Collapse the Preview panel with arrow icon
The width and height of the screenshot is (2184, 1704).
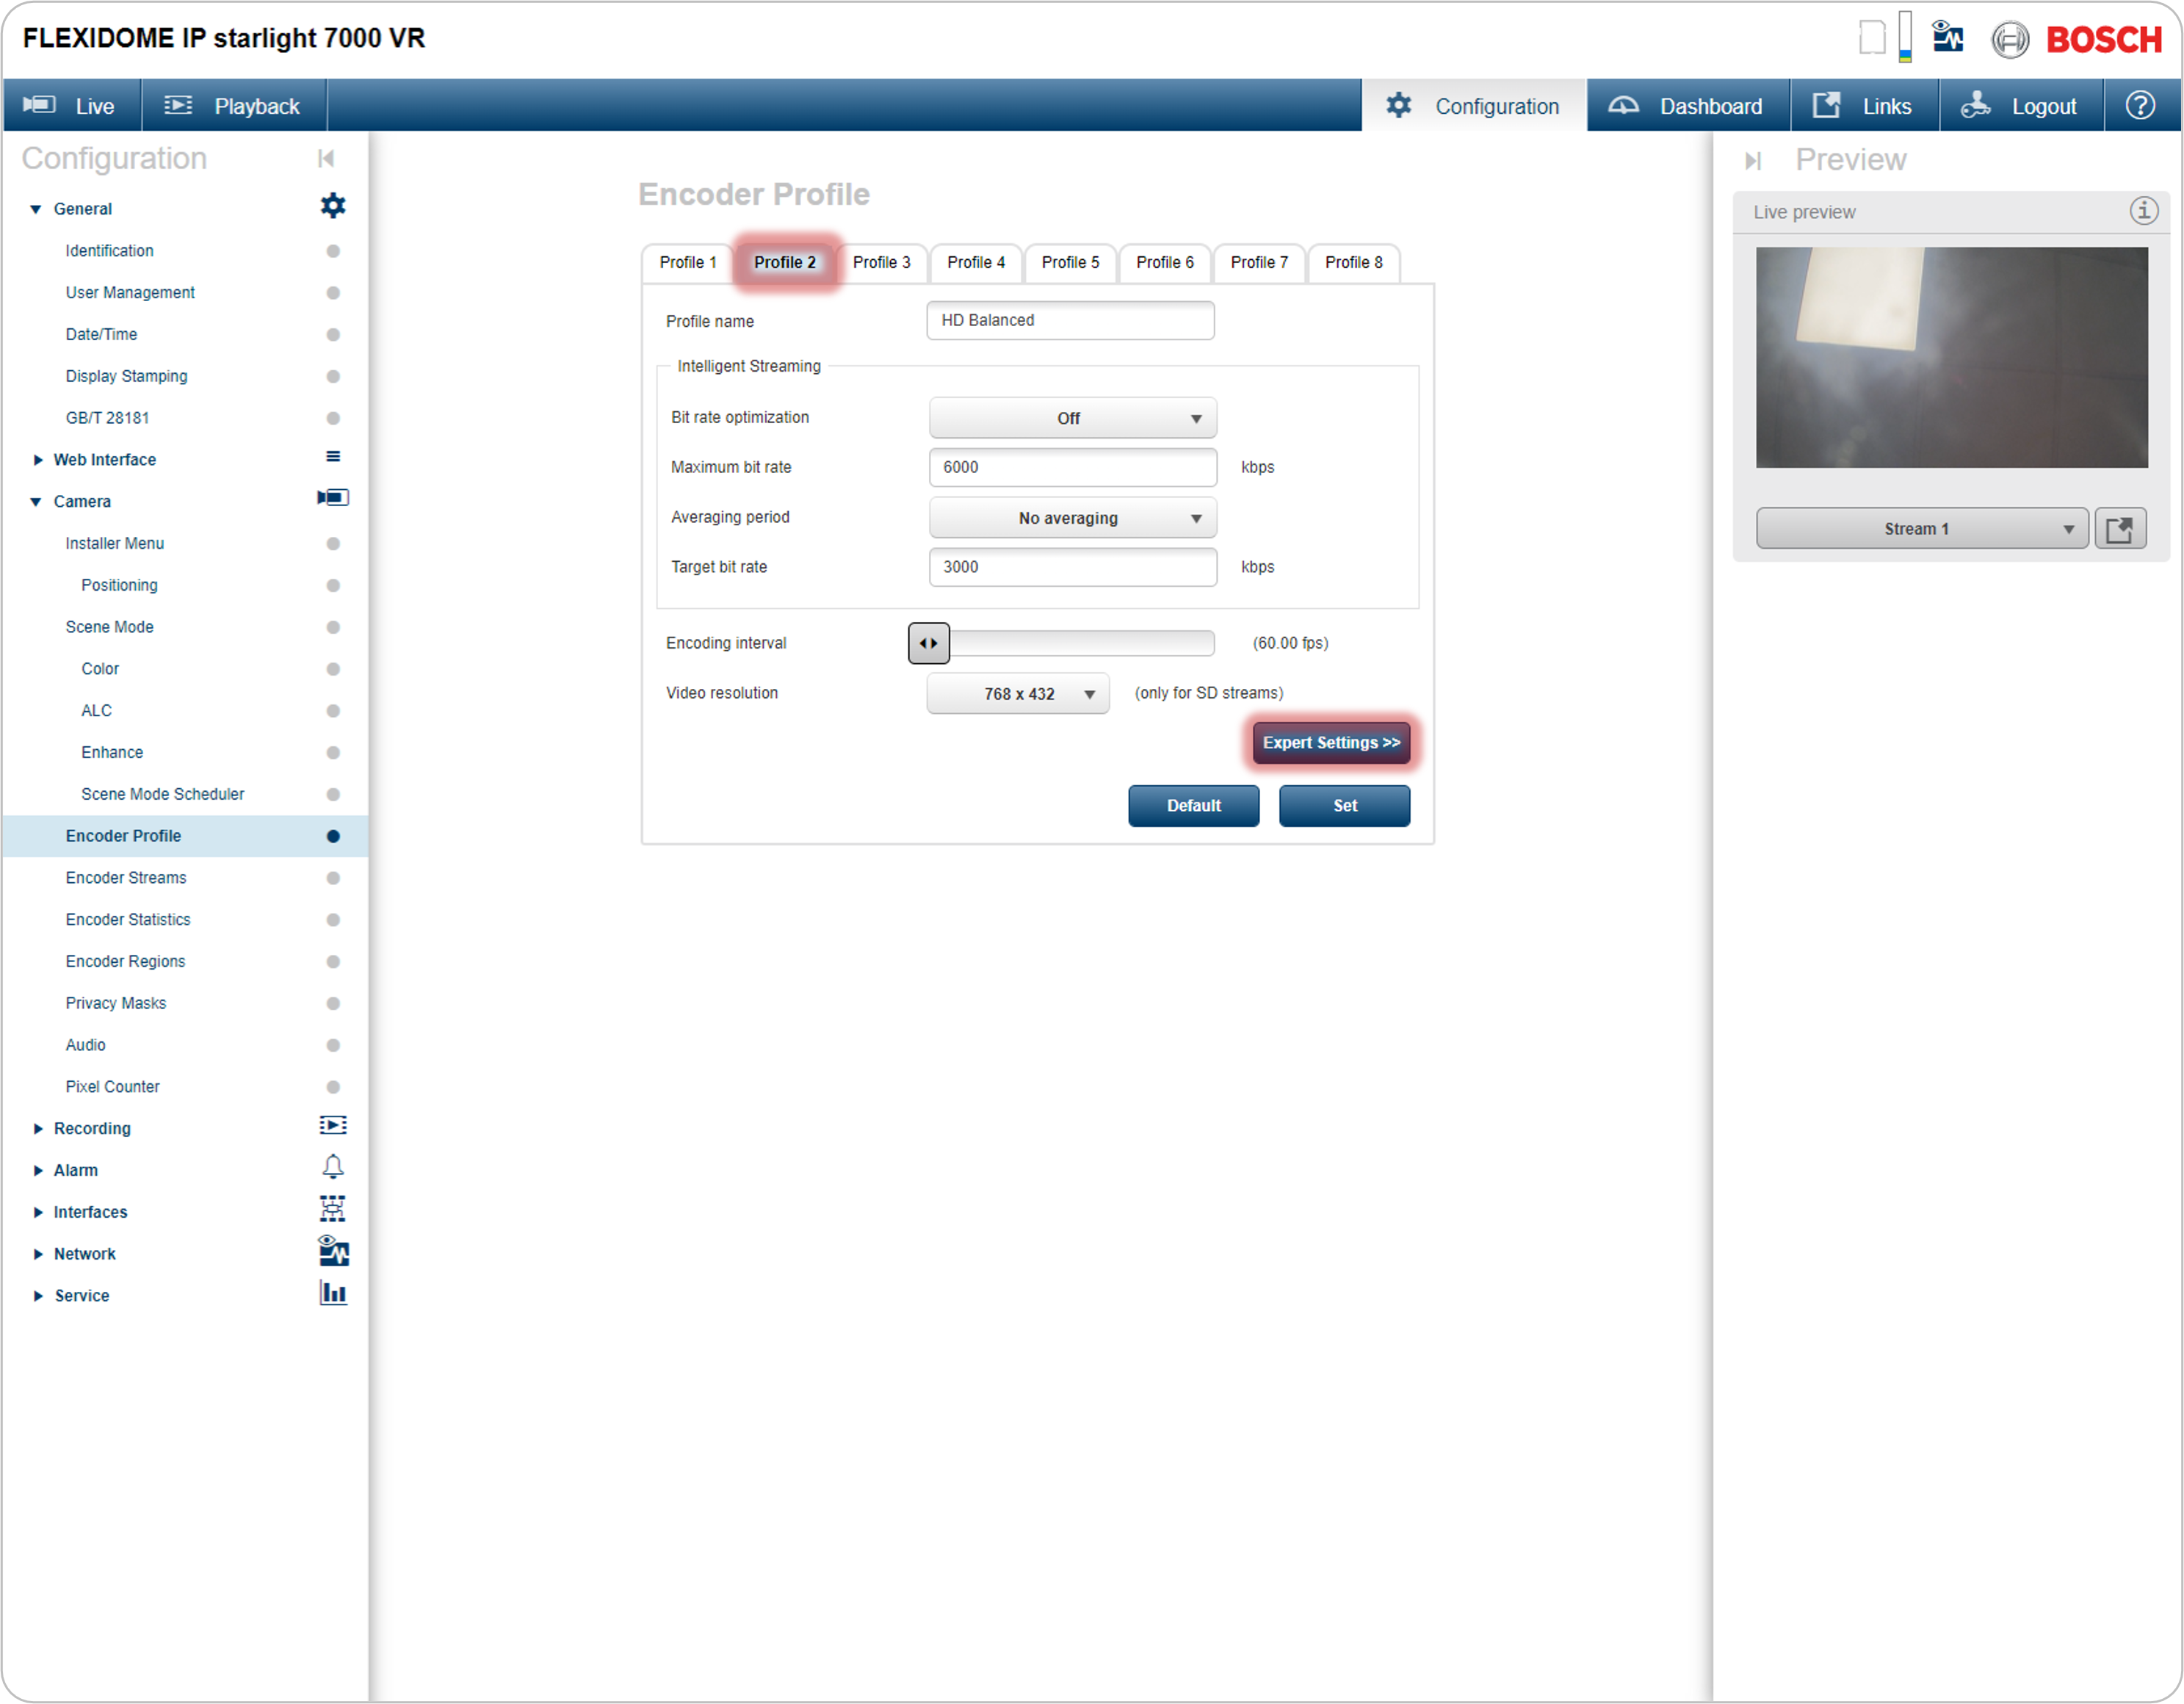tap(1753, 161)
